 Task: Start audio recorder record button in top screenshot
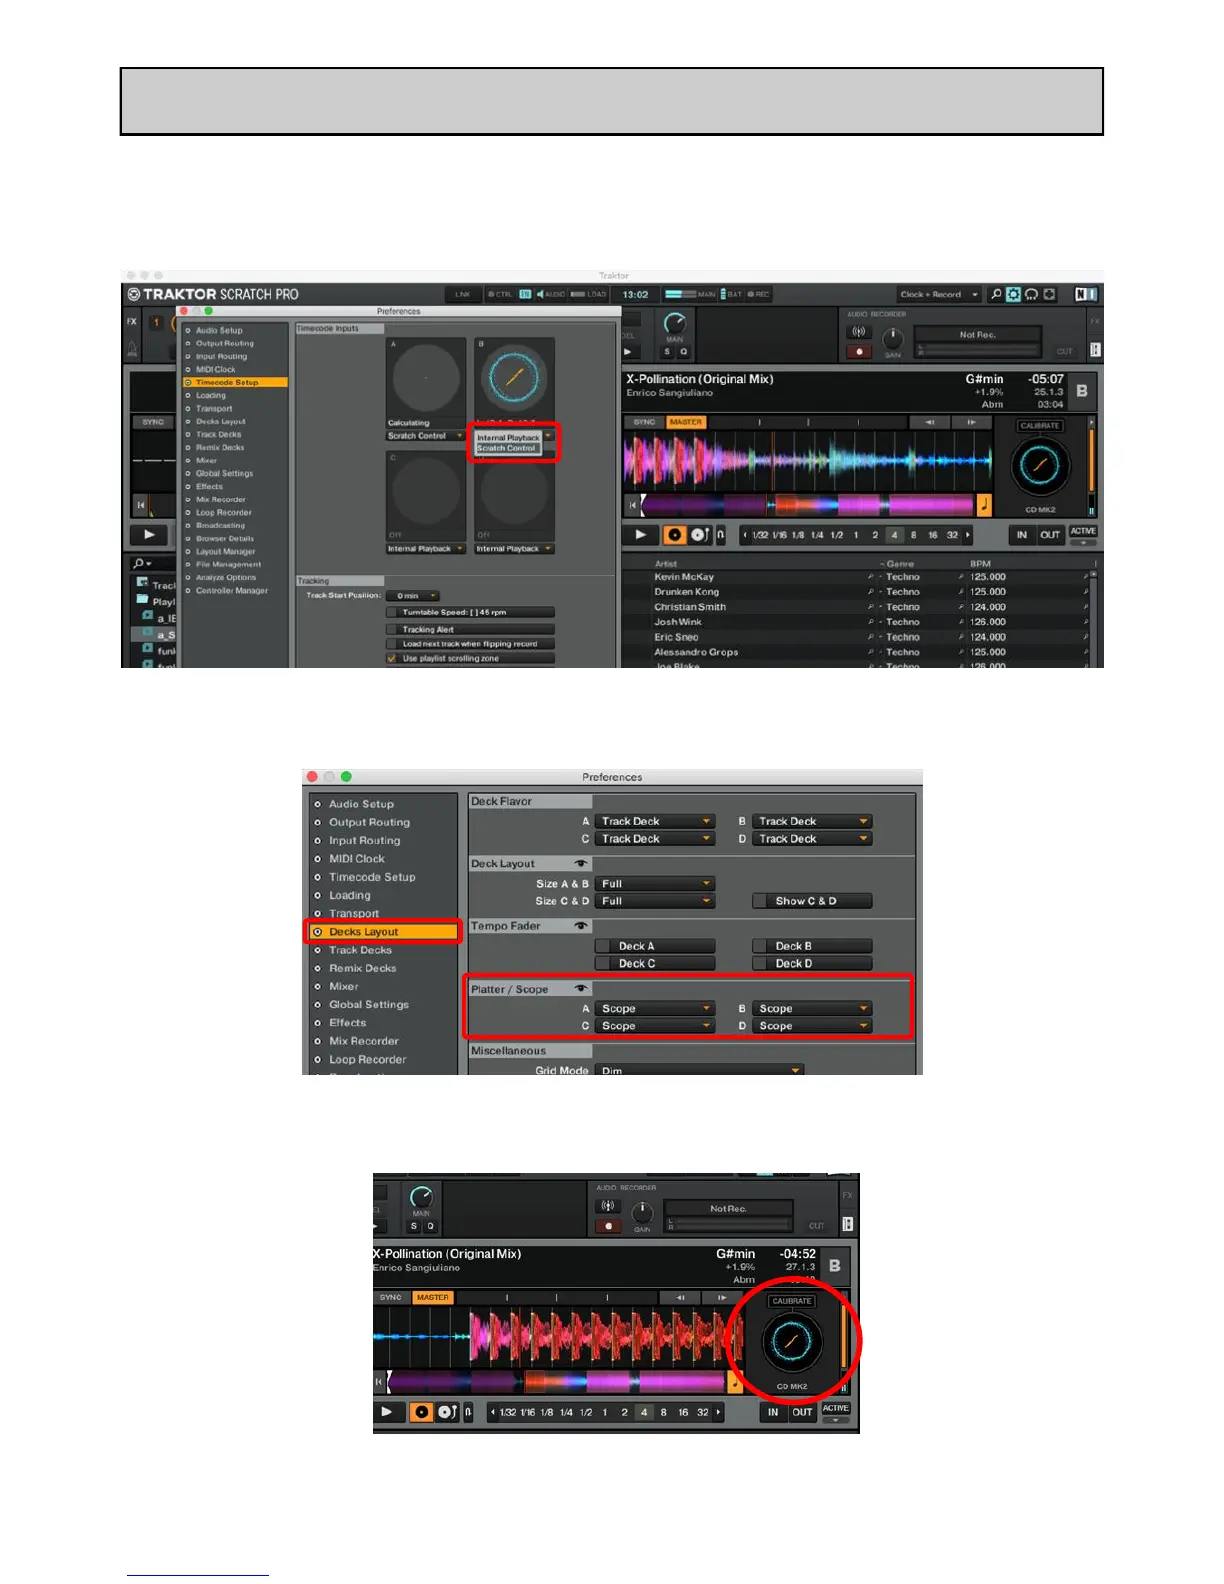click(x=858, y=351)
